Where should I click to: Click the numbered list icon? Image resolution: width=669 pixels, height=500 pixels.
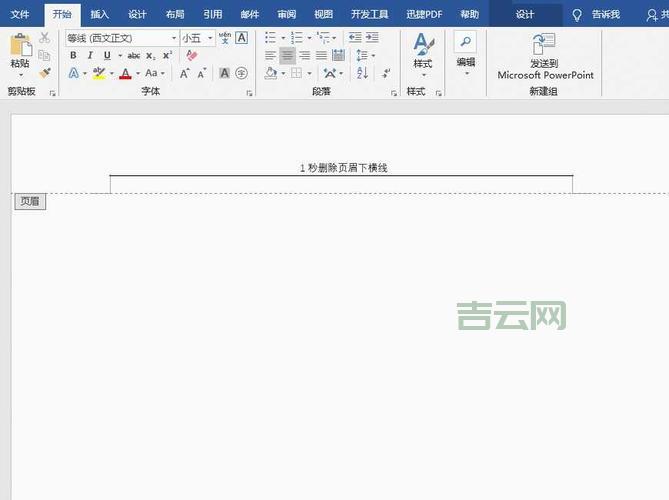(x=297, y=38)
